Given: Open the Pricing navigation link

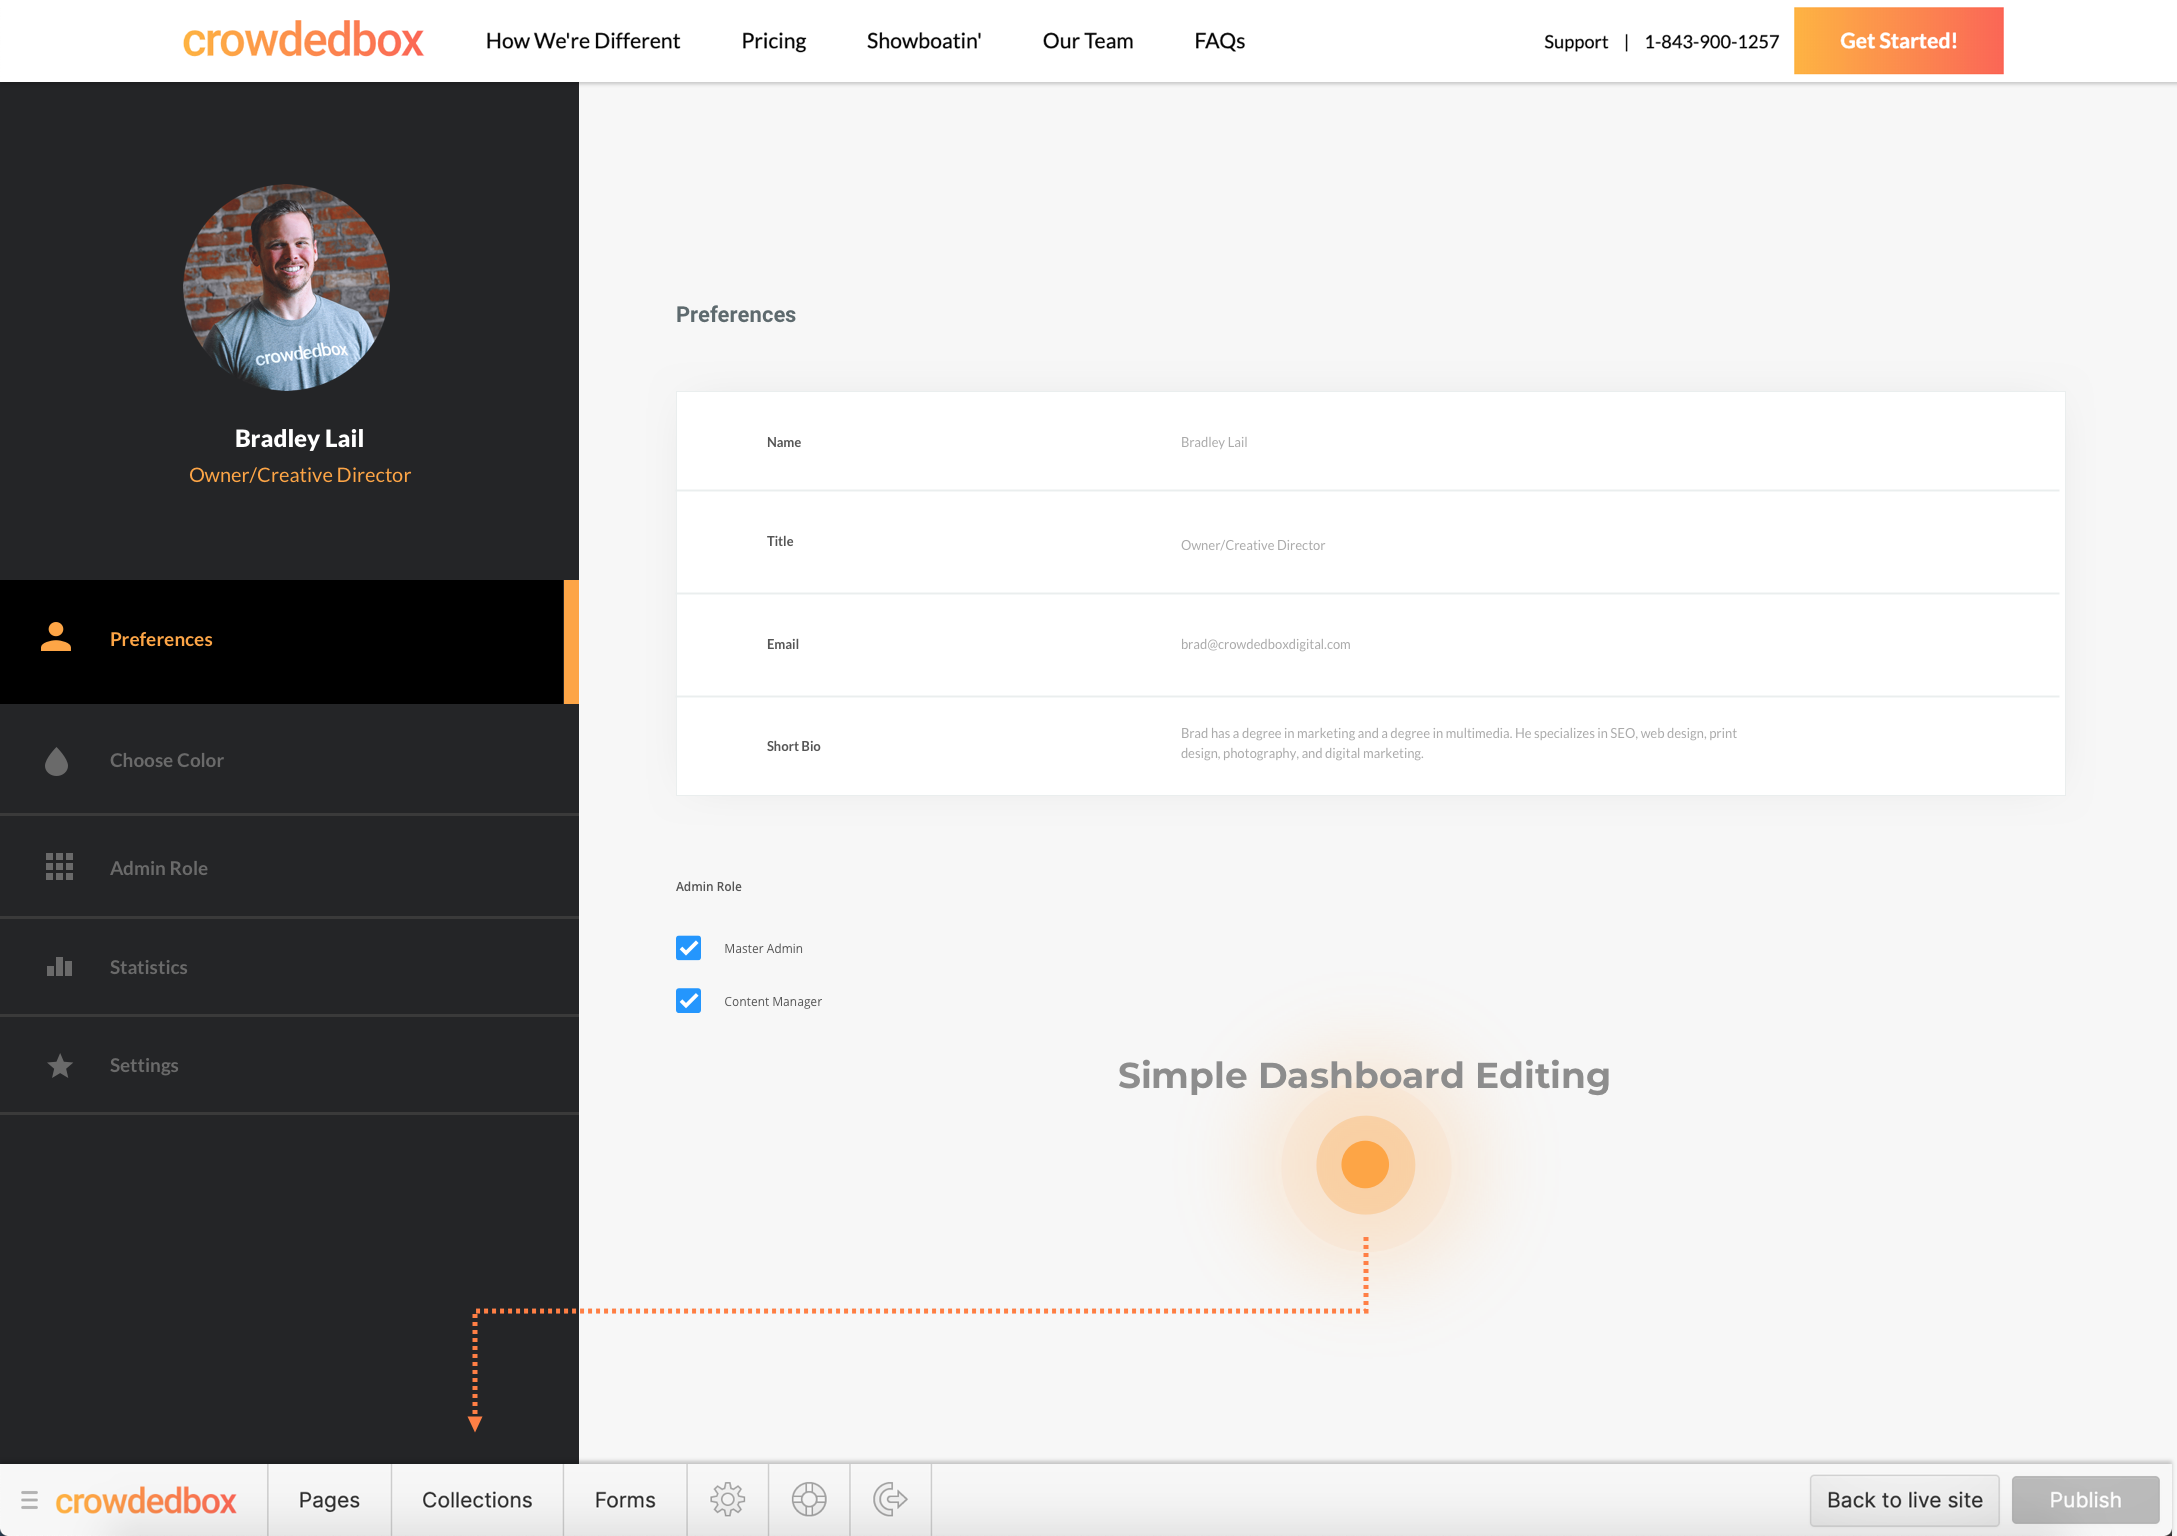Looking at the screenshot, I should tap(773, 41).
